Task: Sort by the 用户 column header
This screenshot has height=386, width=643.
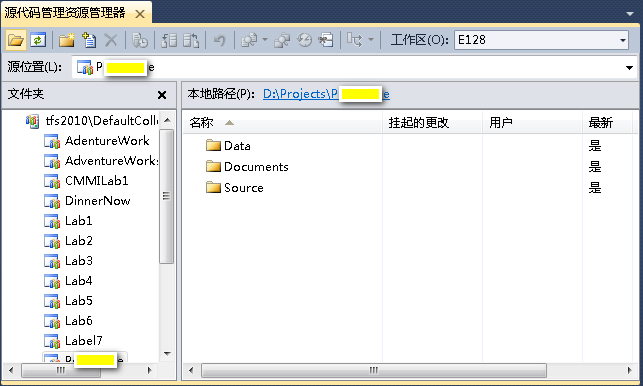Action: [x=532, y=123]
